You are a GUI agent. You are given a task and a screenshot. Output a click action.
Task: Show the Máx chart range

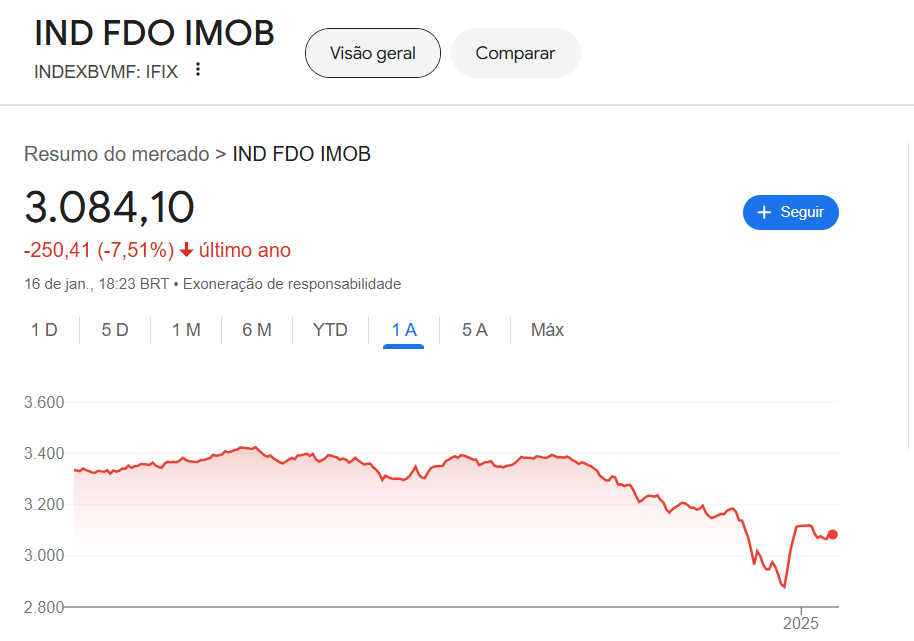tap(547, 330)
